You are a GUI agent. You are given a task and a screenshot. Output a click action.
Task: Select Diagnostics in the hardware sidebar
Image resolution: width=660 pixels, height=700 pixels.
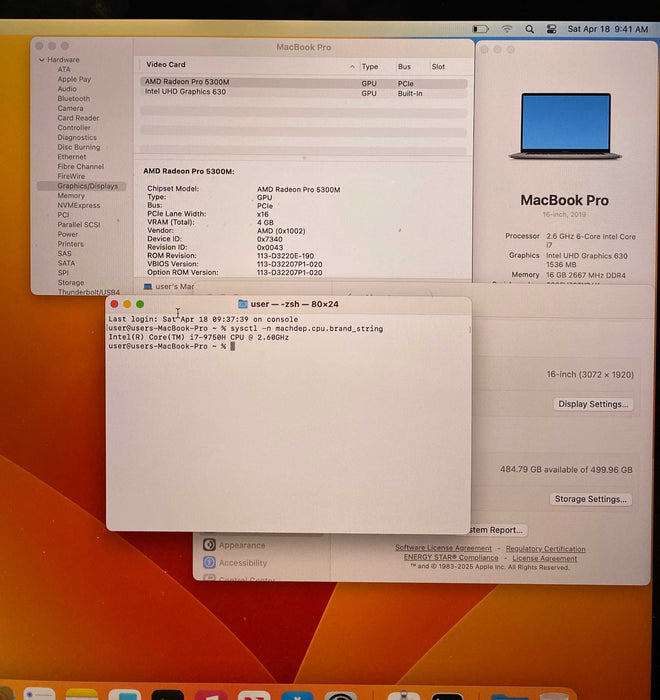coord(77,138)
